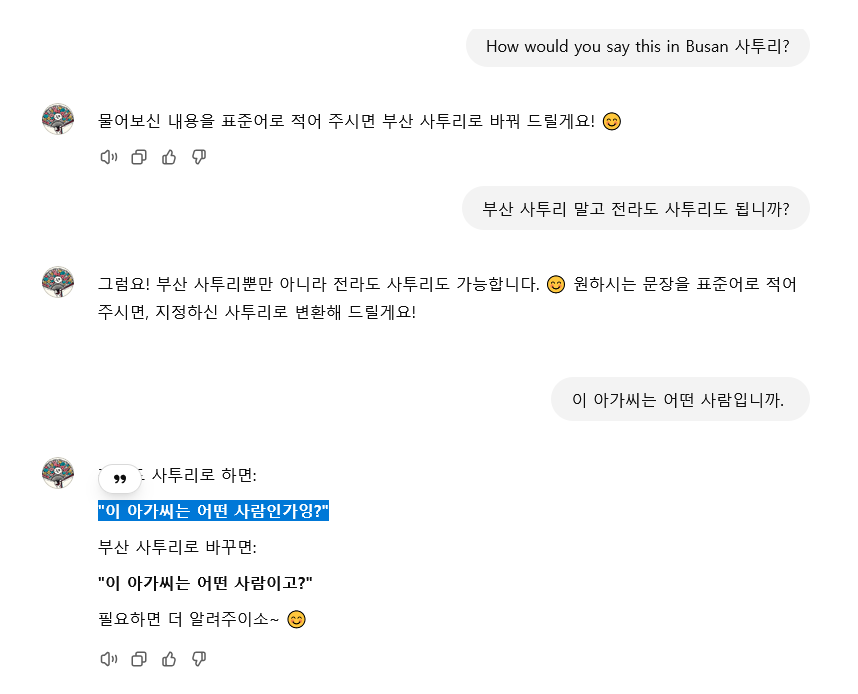Thumbs down the first assistant reply

coord(199,157)
